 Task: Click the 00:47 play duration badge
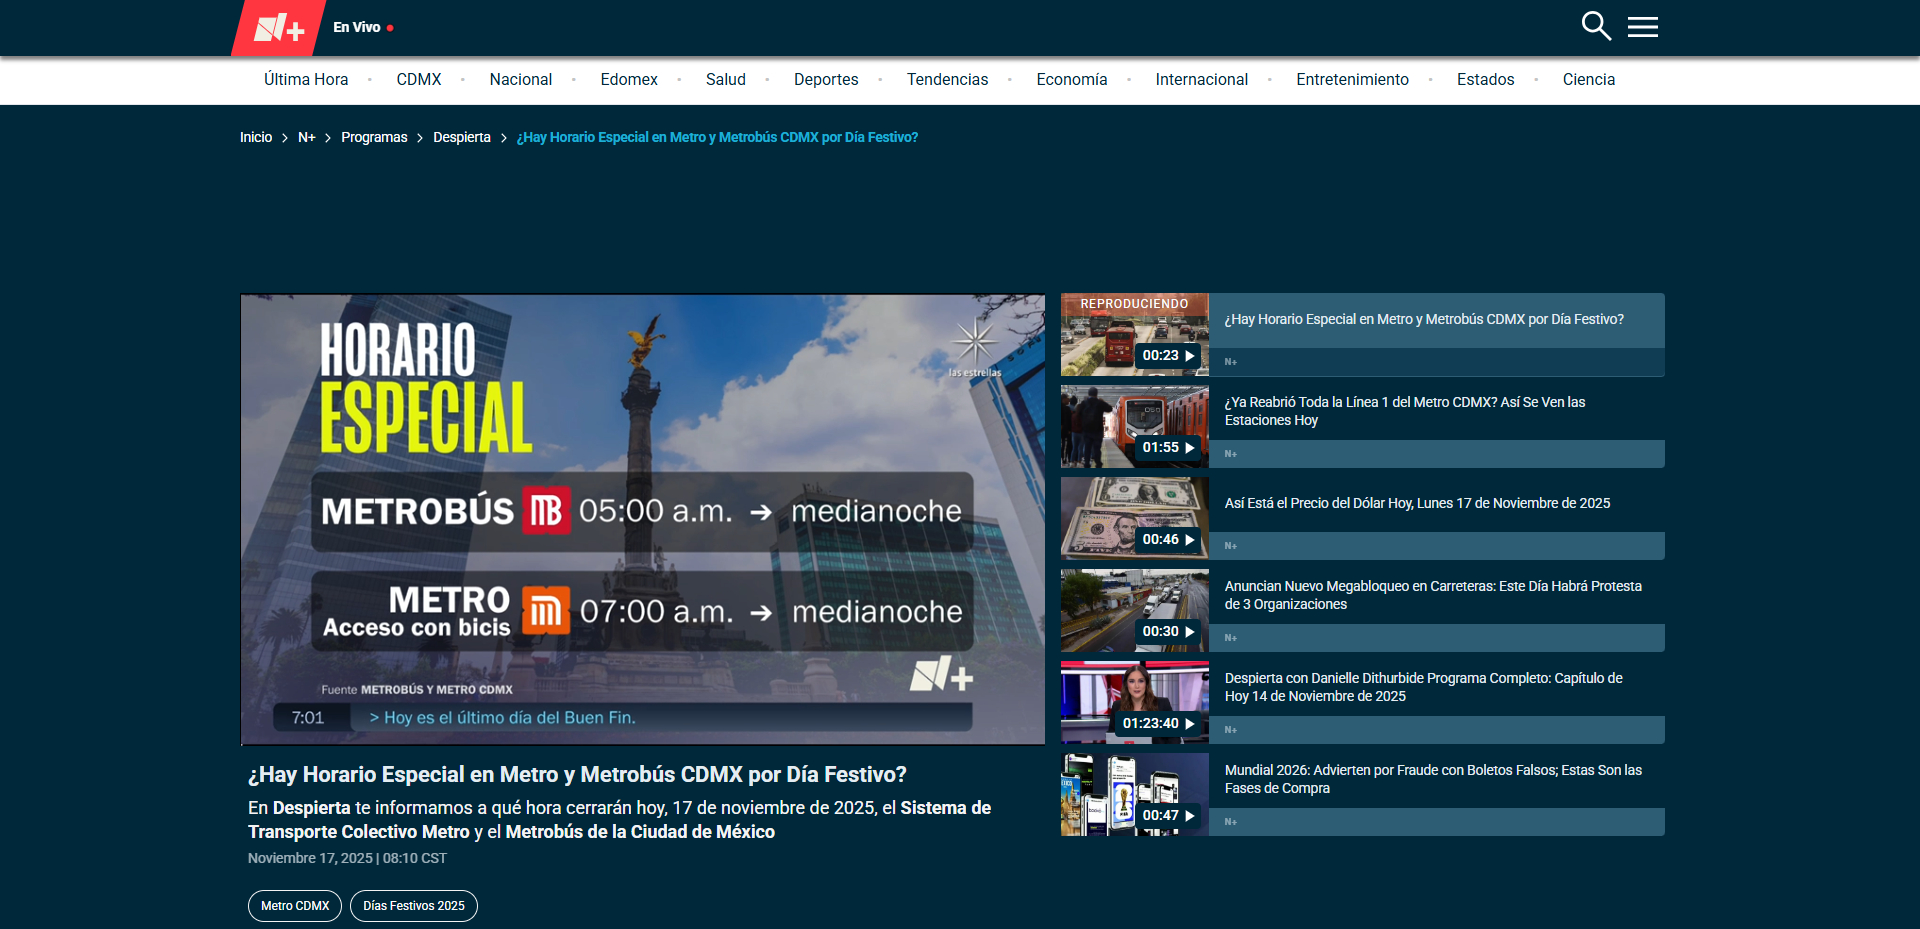click(x=1168, y=815)
